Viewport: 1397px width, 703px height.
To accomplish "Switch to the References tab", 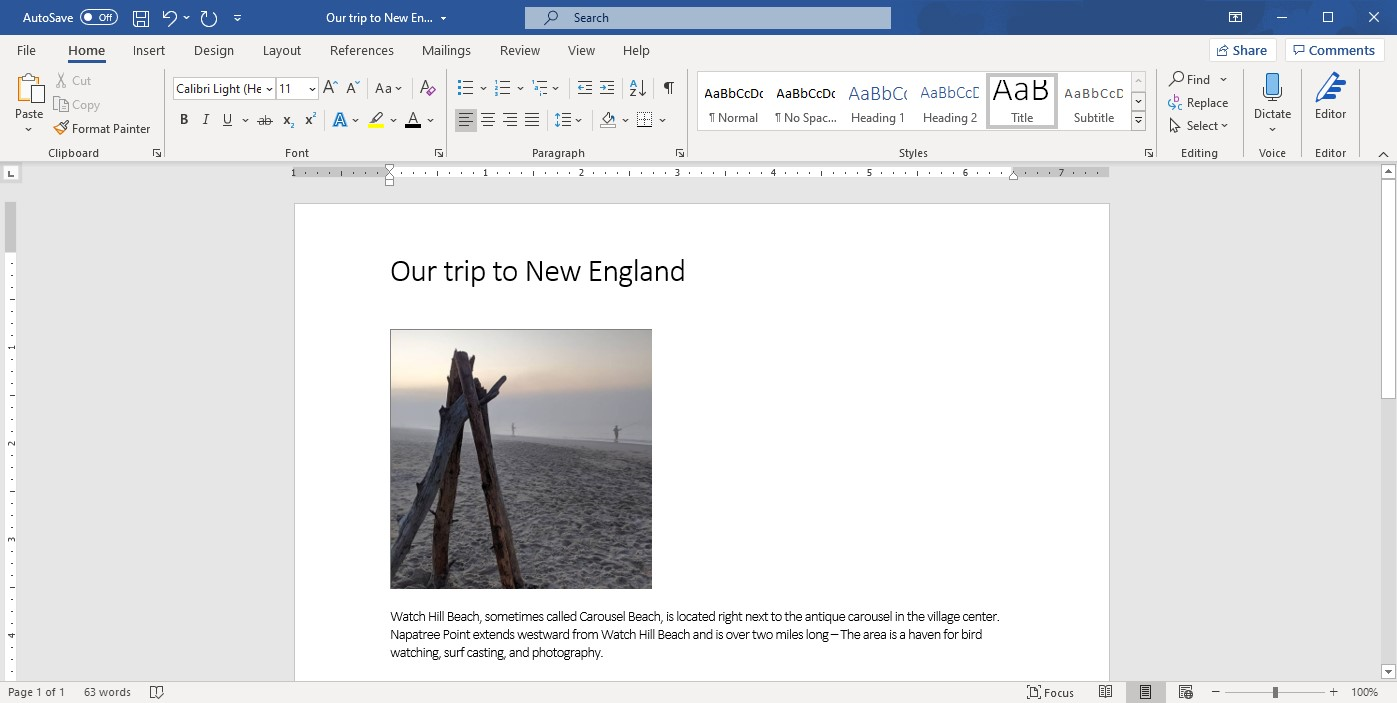I will point(362,50).
